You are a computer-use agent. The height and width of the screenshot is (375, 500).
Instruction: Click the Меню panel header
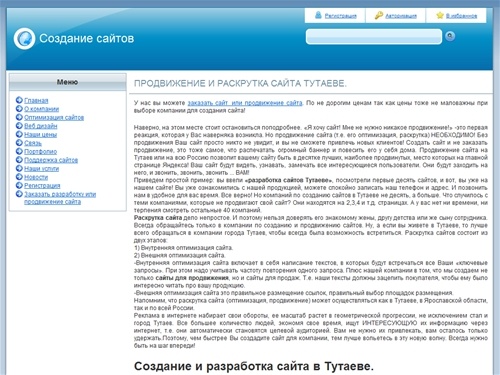click(x=68, y=82)
